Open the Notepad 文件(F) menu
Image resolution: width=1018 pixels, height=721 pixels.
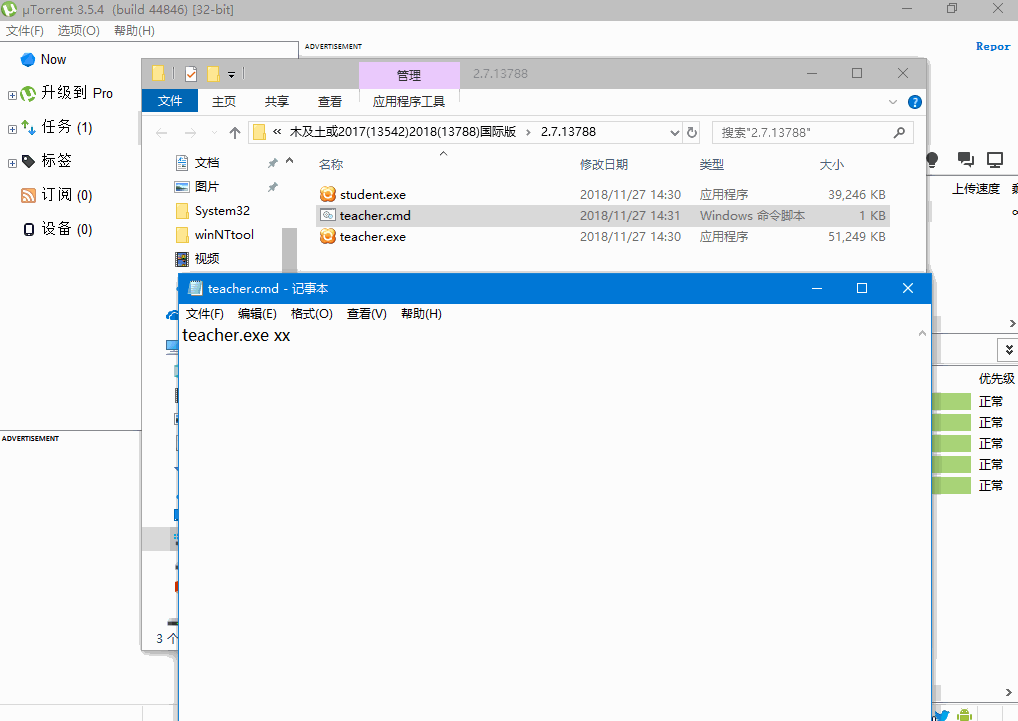pos(205,314)
